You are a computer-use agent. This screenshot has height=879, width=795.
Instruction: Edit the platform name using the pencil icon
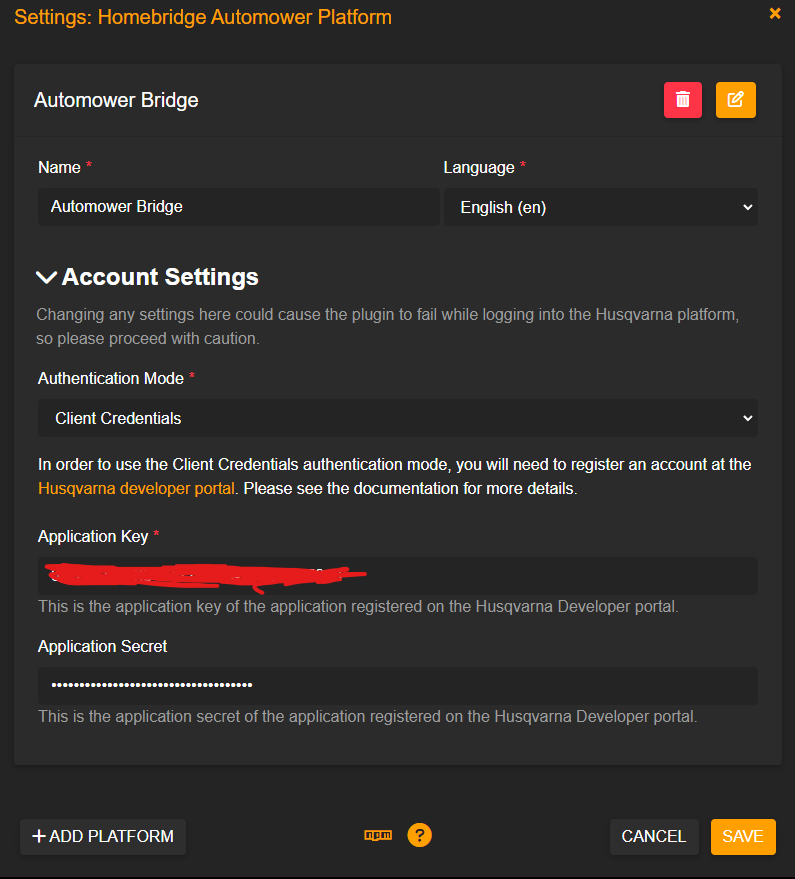[735, 99]
